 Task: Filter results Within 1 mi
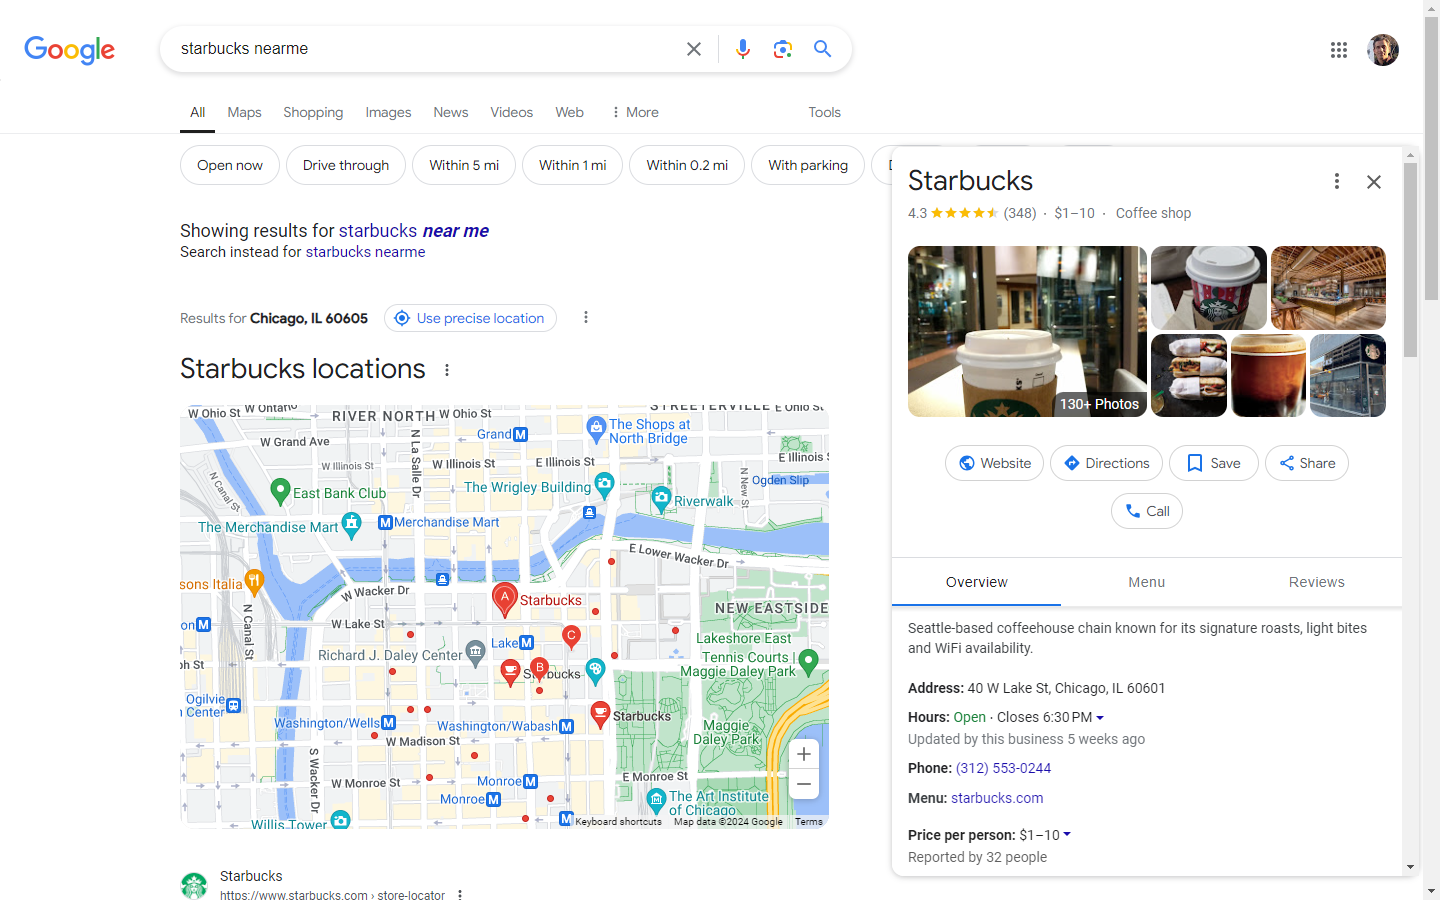pyautogui.click(x=572, y=165)
